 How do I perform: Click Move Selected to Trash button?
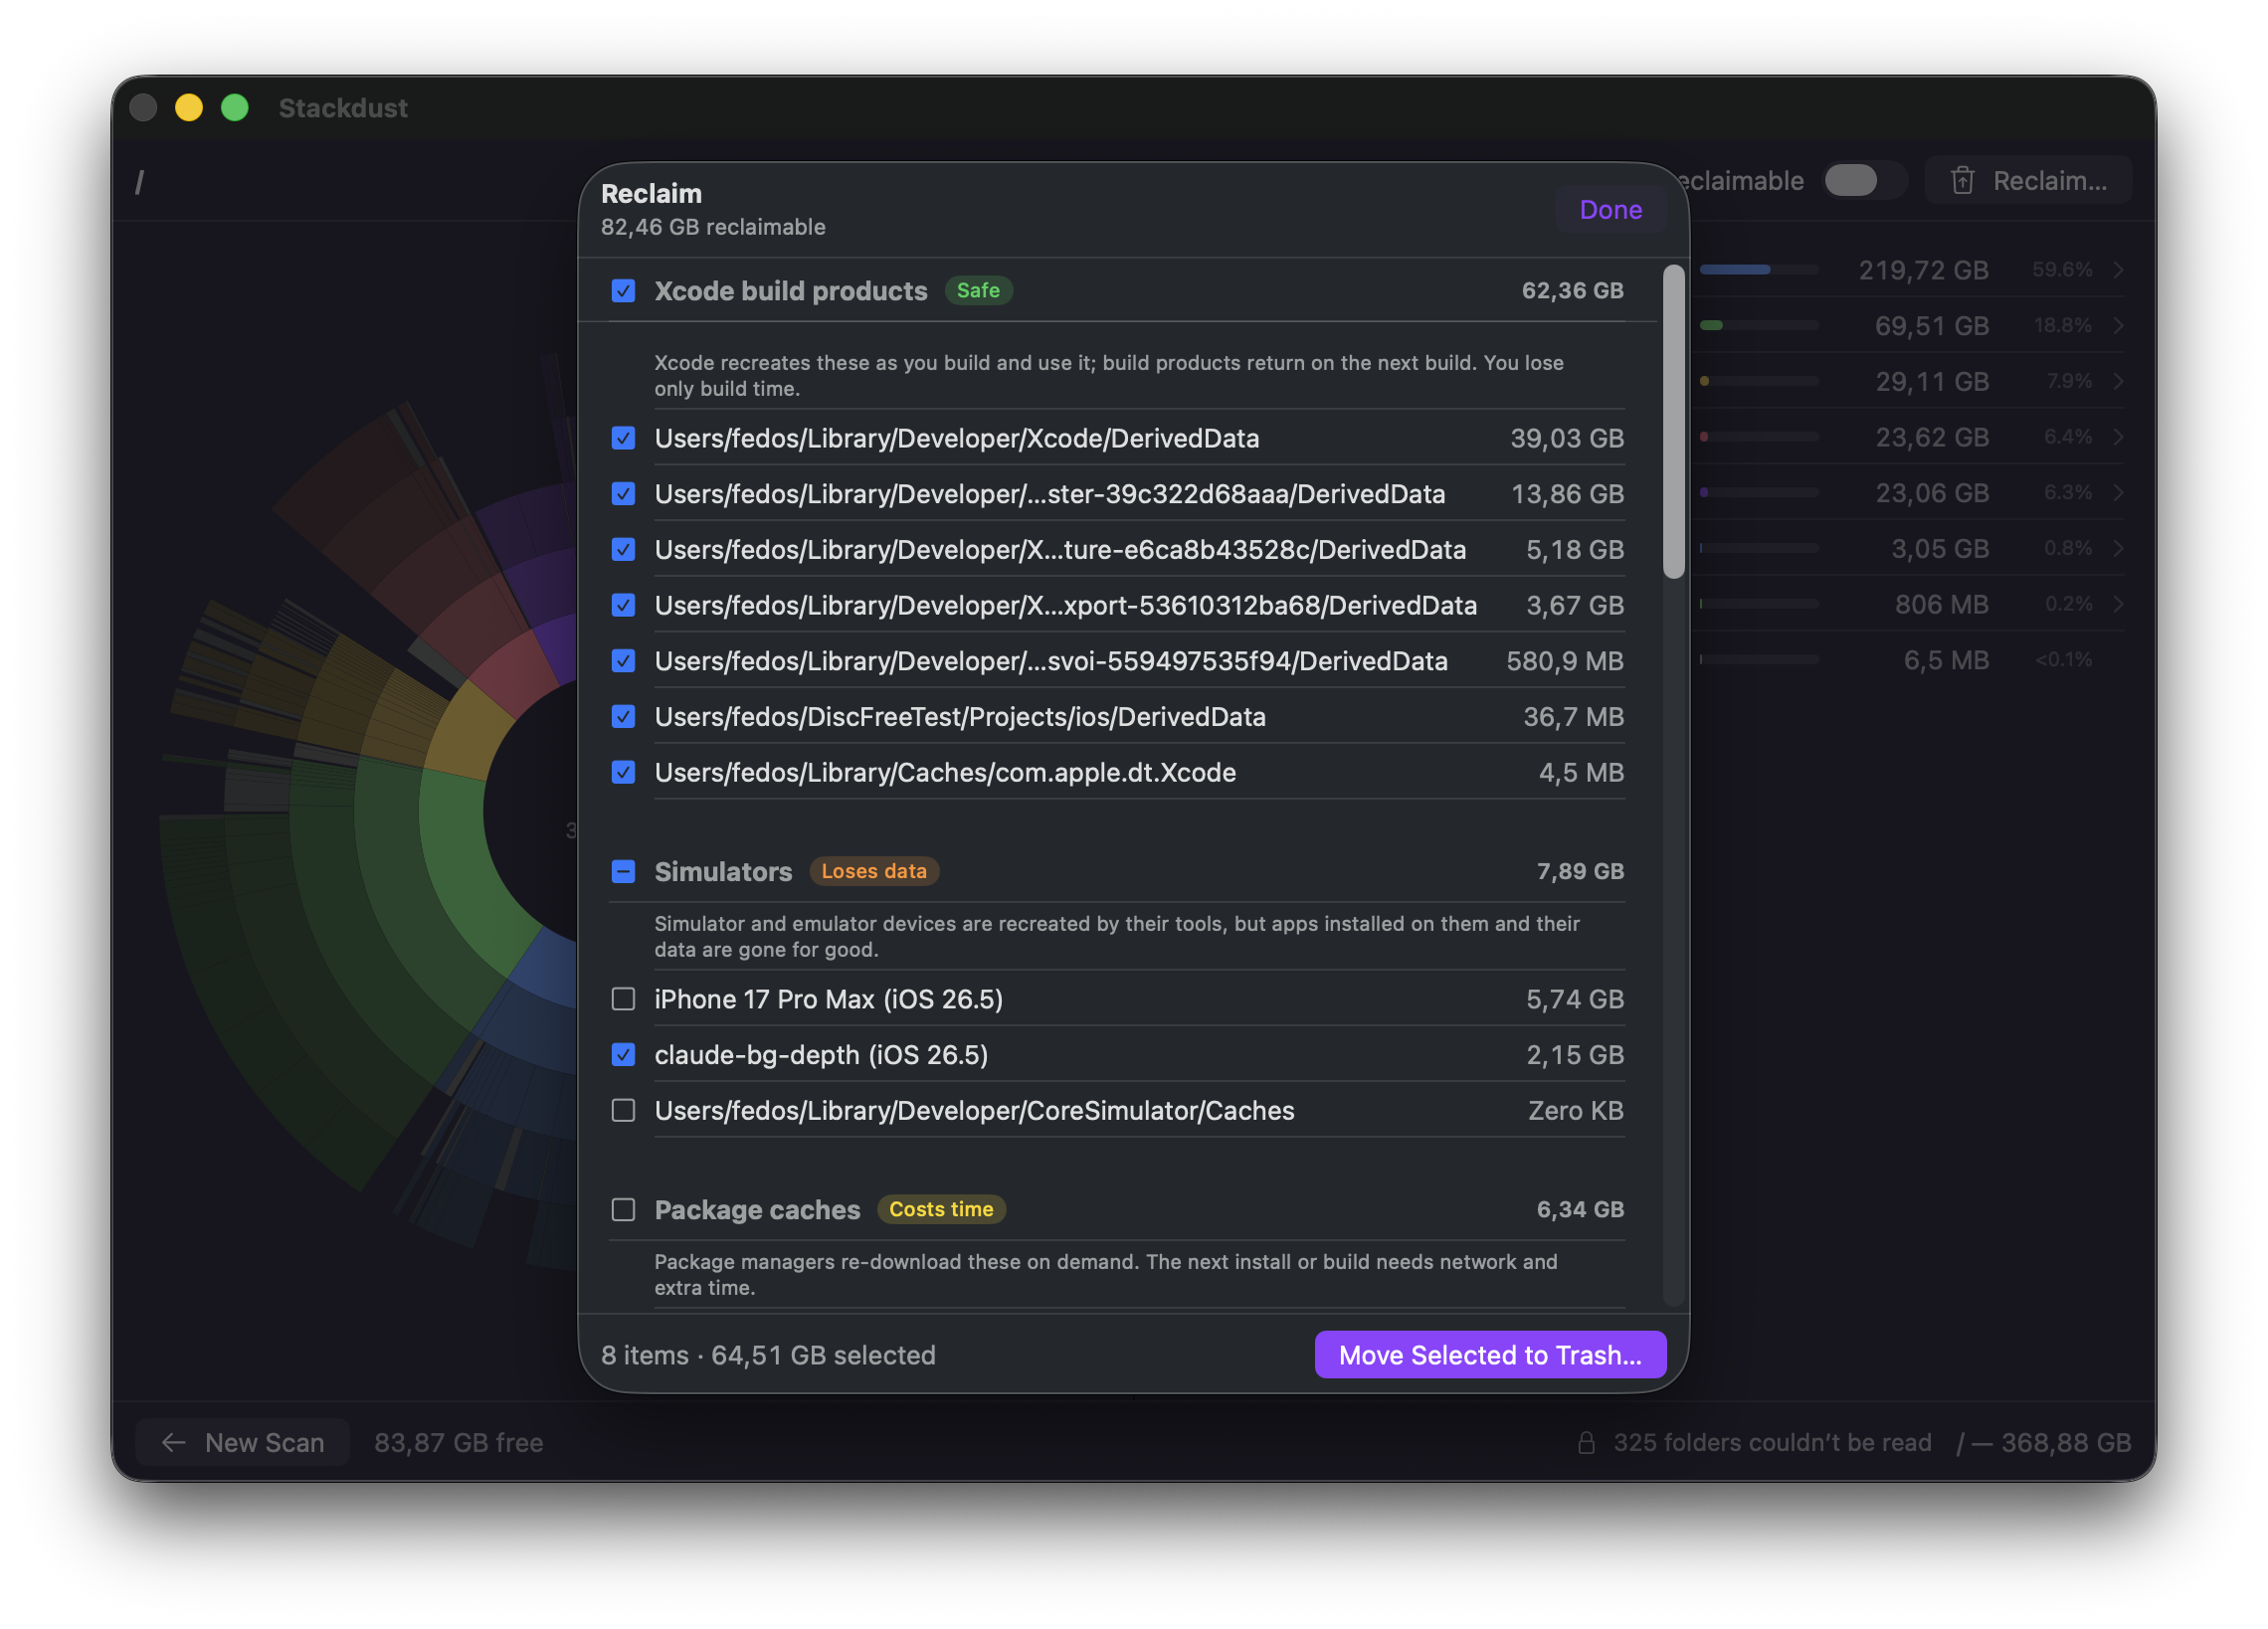(x=1490, y=1355)
